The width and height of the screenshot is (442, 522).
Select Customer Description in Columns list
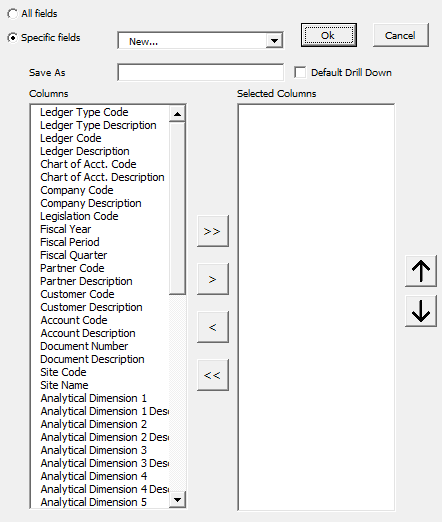point(99,307)
